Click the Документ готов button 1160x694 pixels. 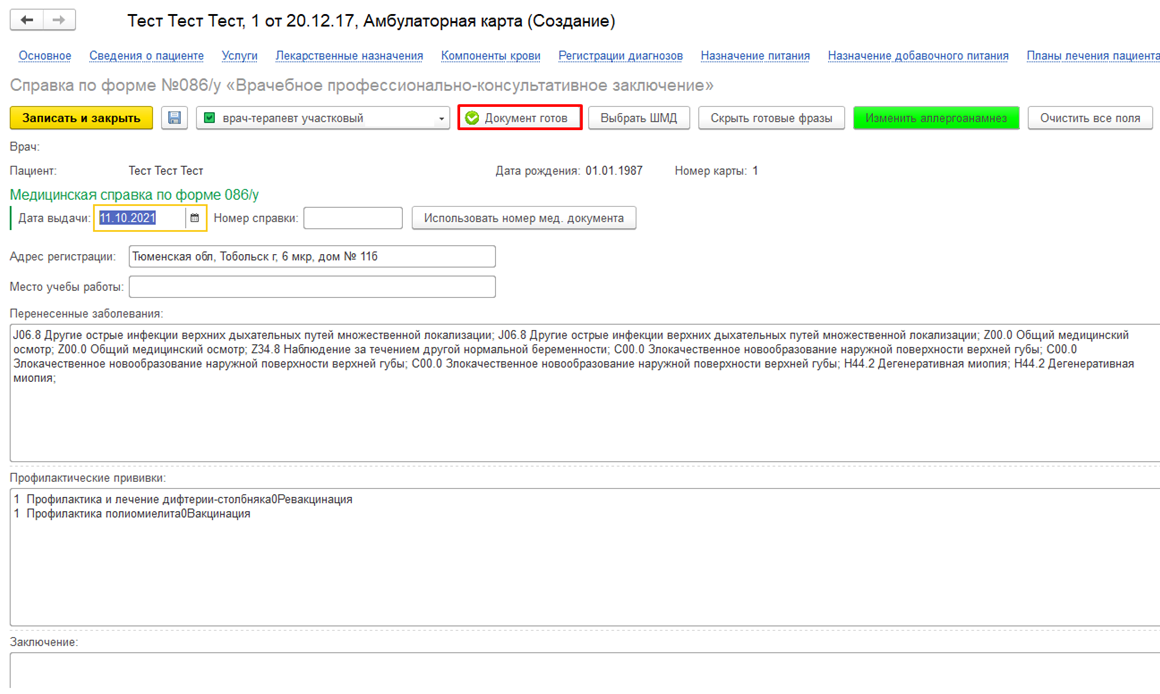point(520,118)
